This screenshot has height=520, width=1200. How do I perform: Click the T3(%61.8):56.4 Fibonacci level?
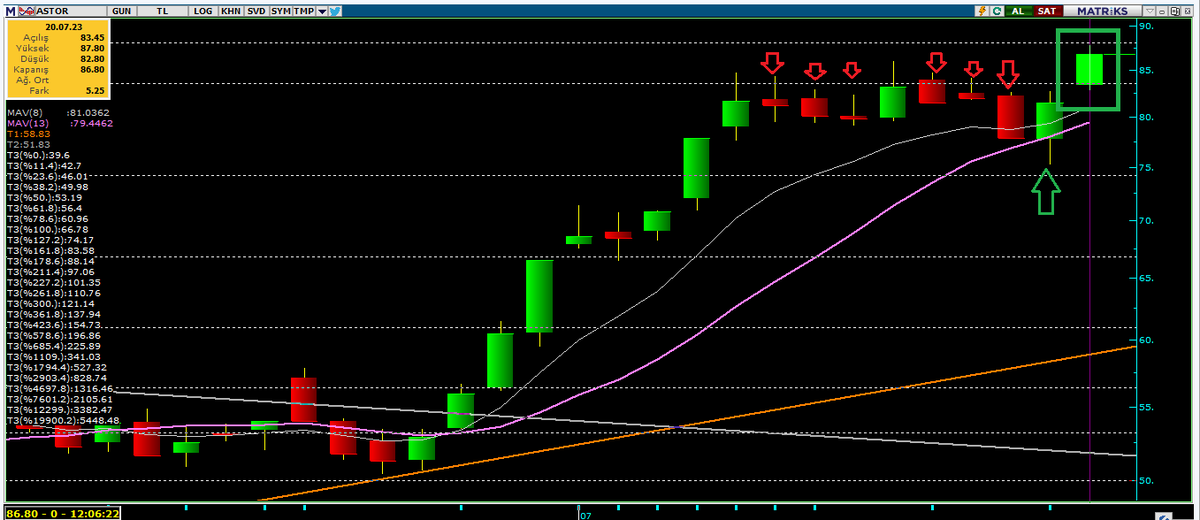(45, 208)
